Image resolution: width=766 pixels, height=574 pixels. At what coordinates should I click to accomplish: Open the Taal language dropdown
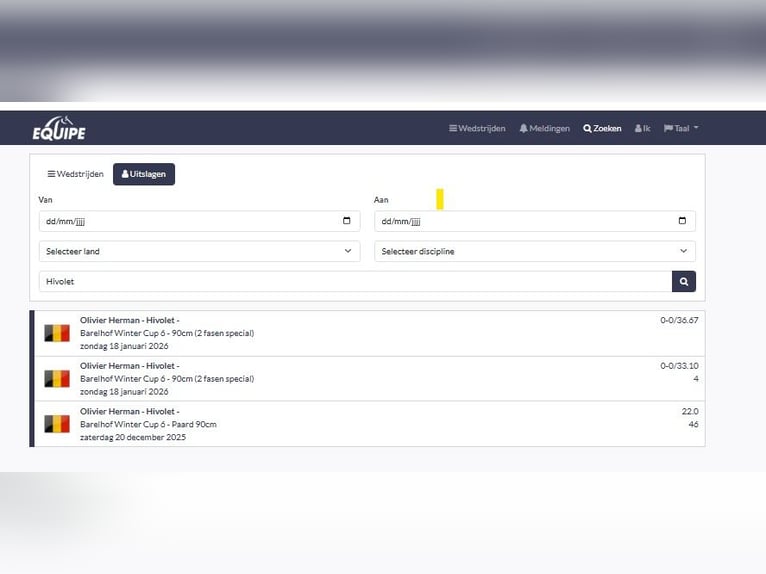(x=681, y=129)
